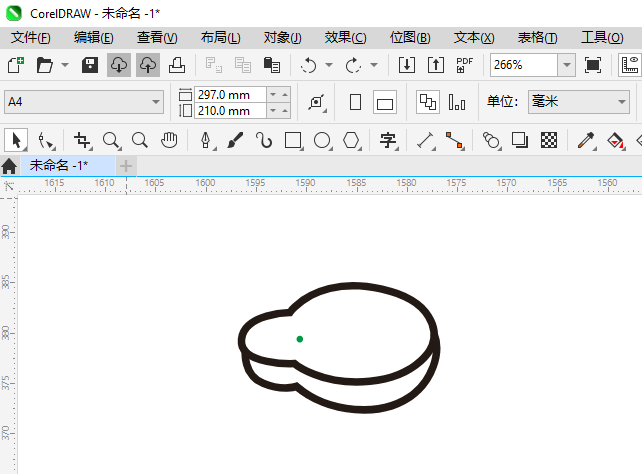Select the Crop tool
Screen dimensions: 642x474
click(82, 140)
